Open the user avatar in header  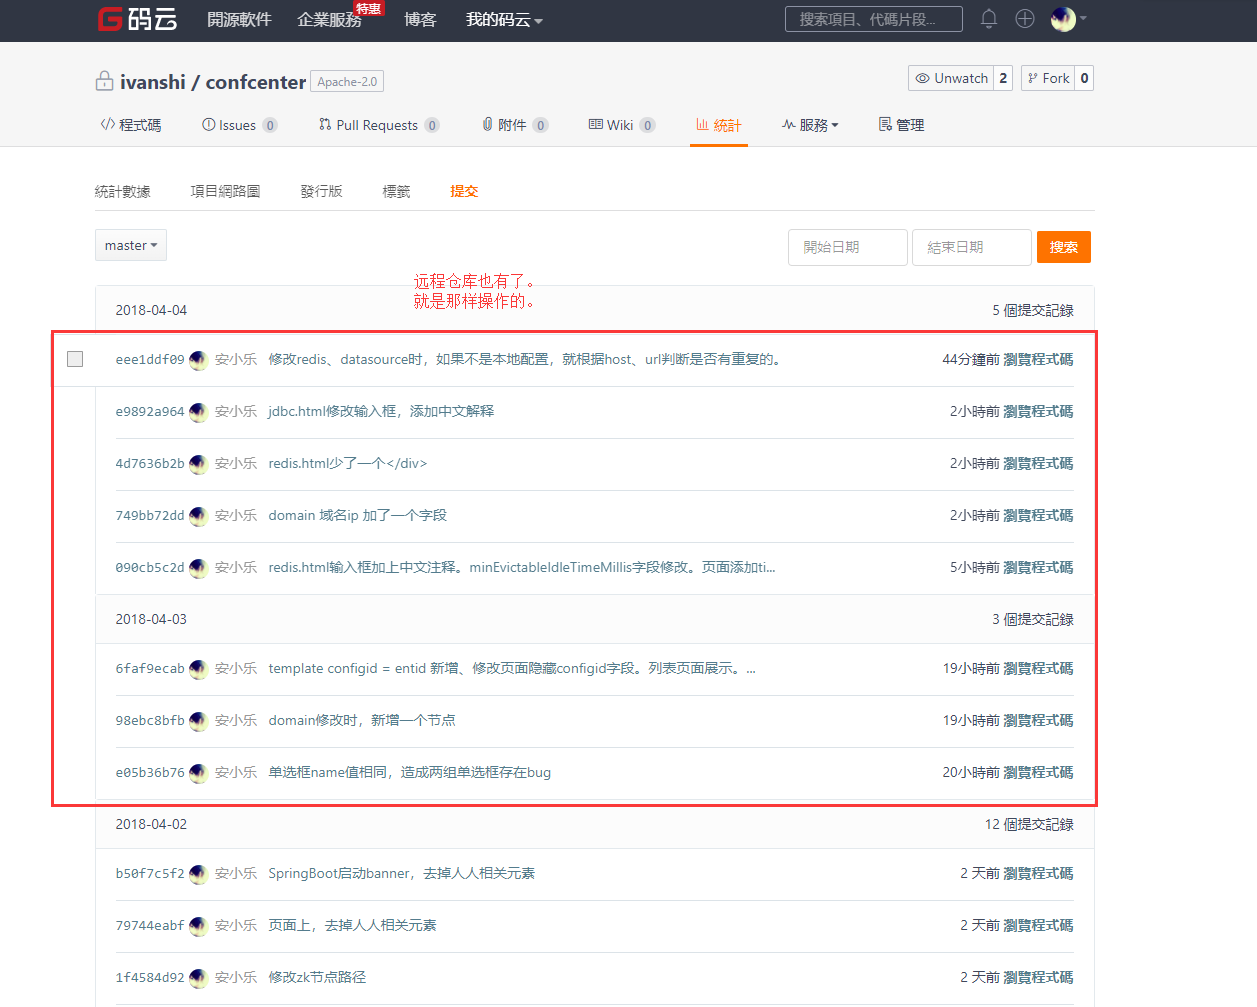[1063, 18]
